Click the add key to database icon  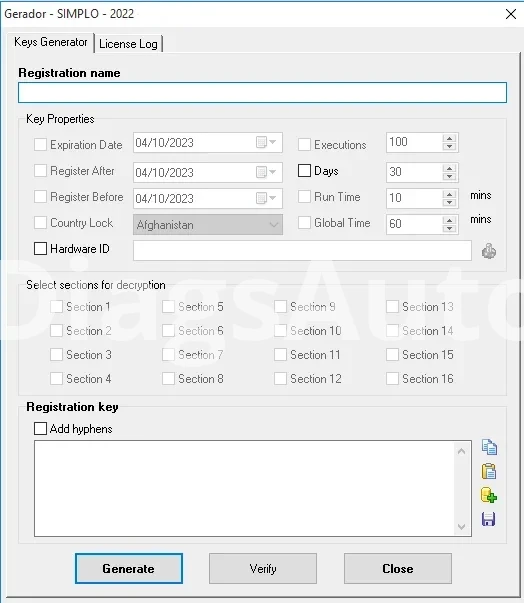(489, 495)
